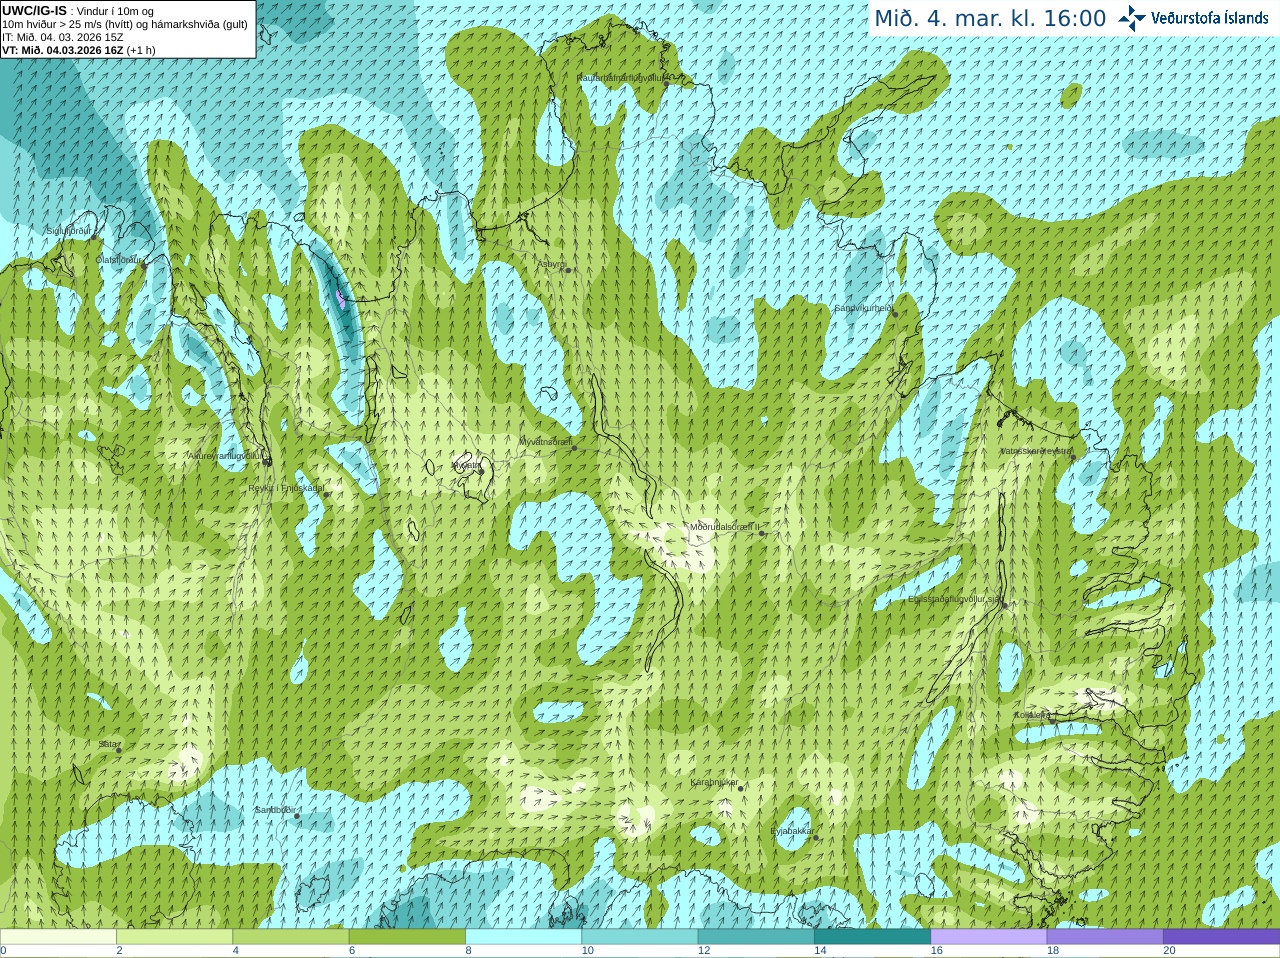Select the Siglufjörður station marker

pyautogui.click(x=94, y=237)
